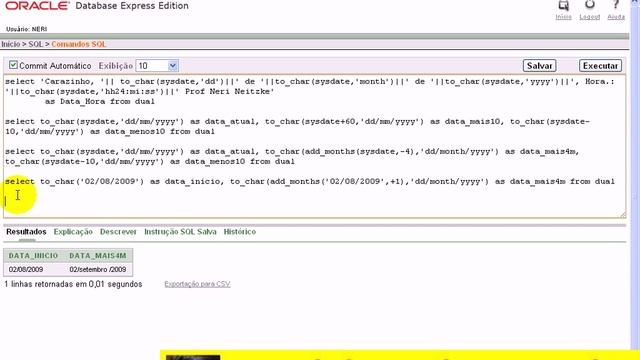Select the Resultados tab

pyautogui.click(x=26, y=232)
